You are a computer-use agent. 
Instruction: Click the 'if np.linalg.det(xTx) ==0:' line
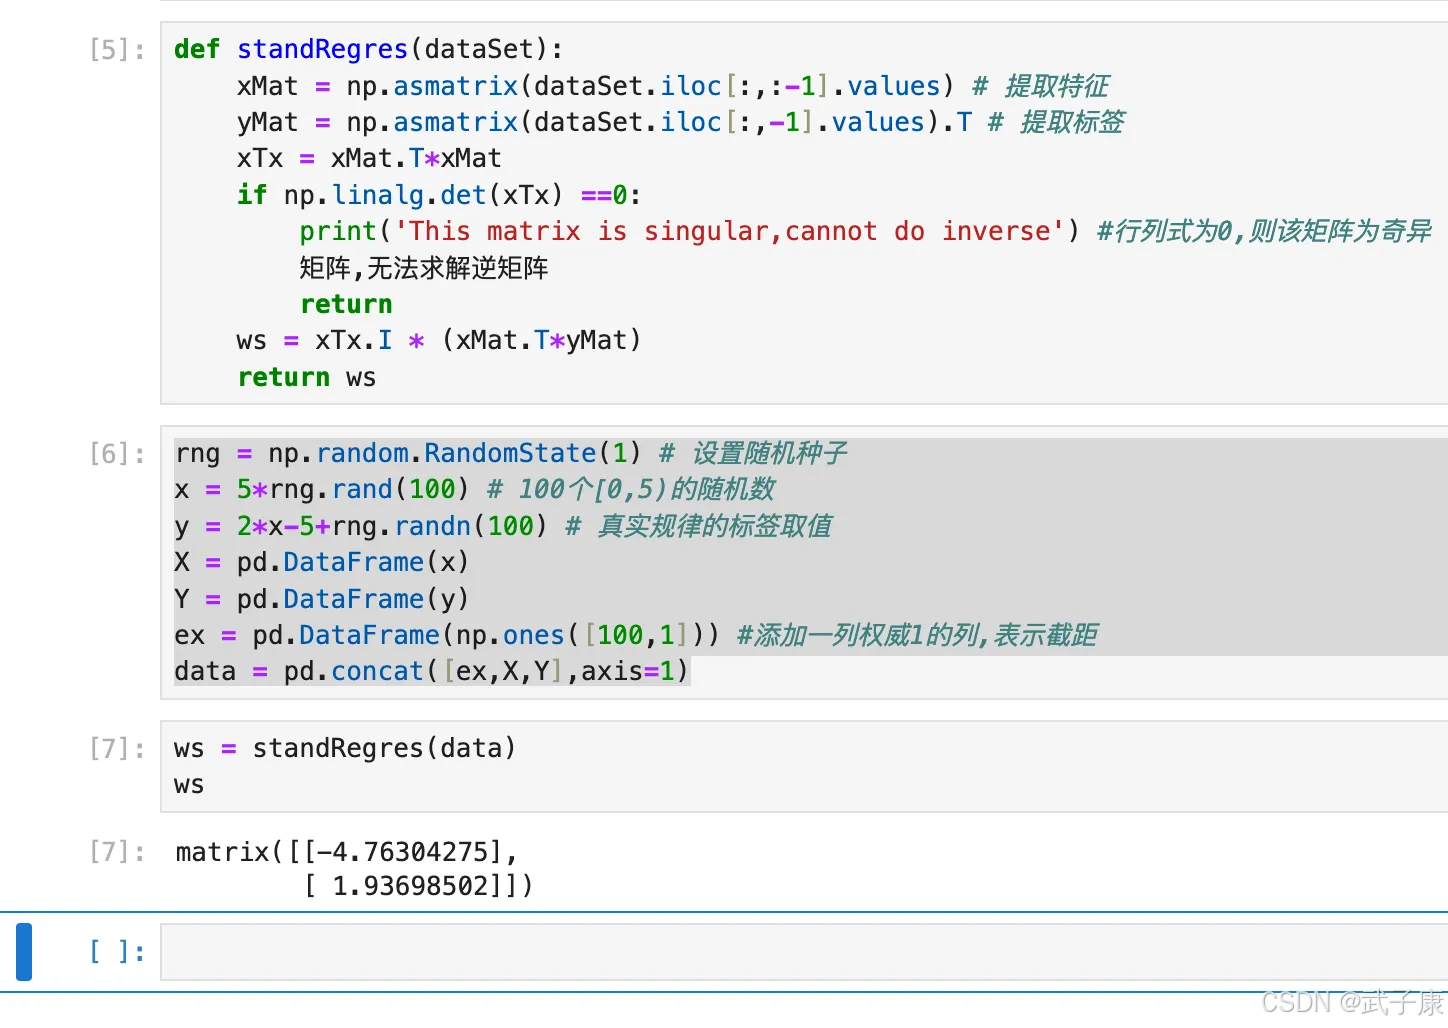pyautogui.click(x=438, y=194)
